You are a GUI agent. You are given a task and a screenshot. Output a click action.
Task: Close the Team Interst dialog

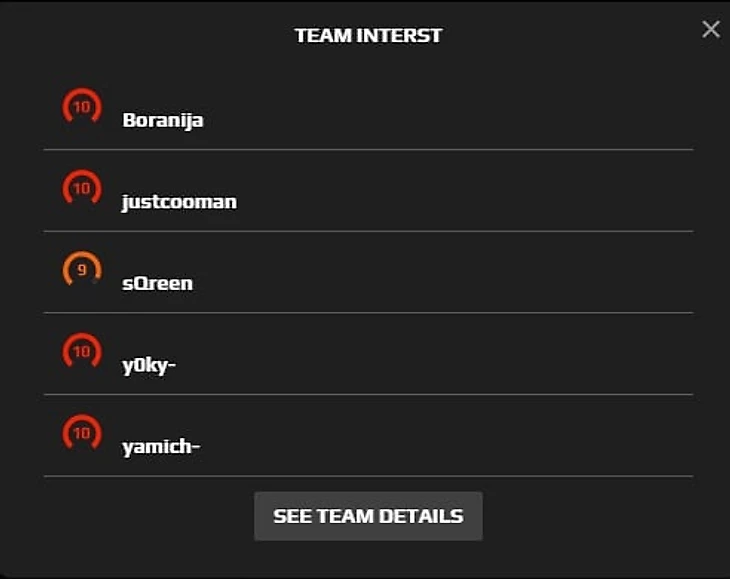click(711, 29)
